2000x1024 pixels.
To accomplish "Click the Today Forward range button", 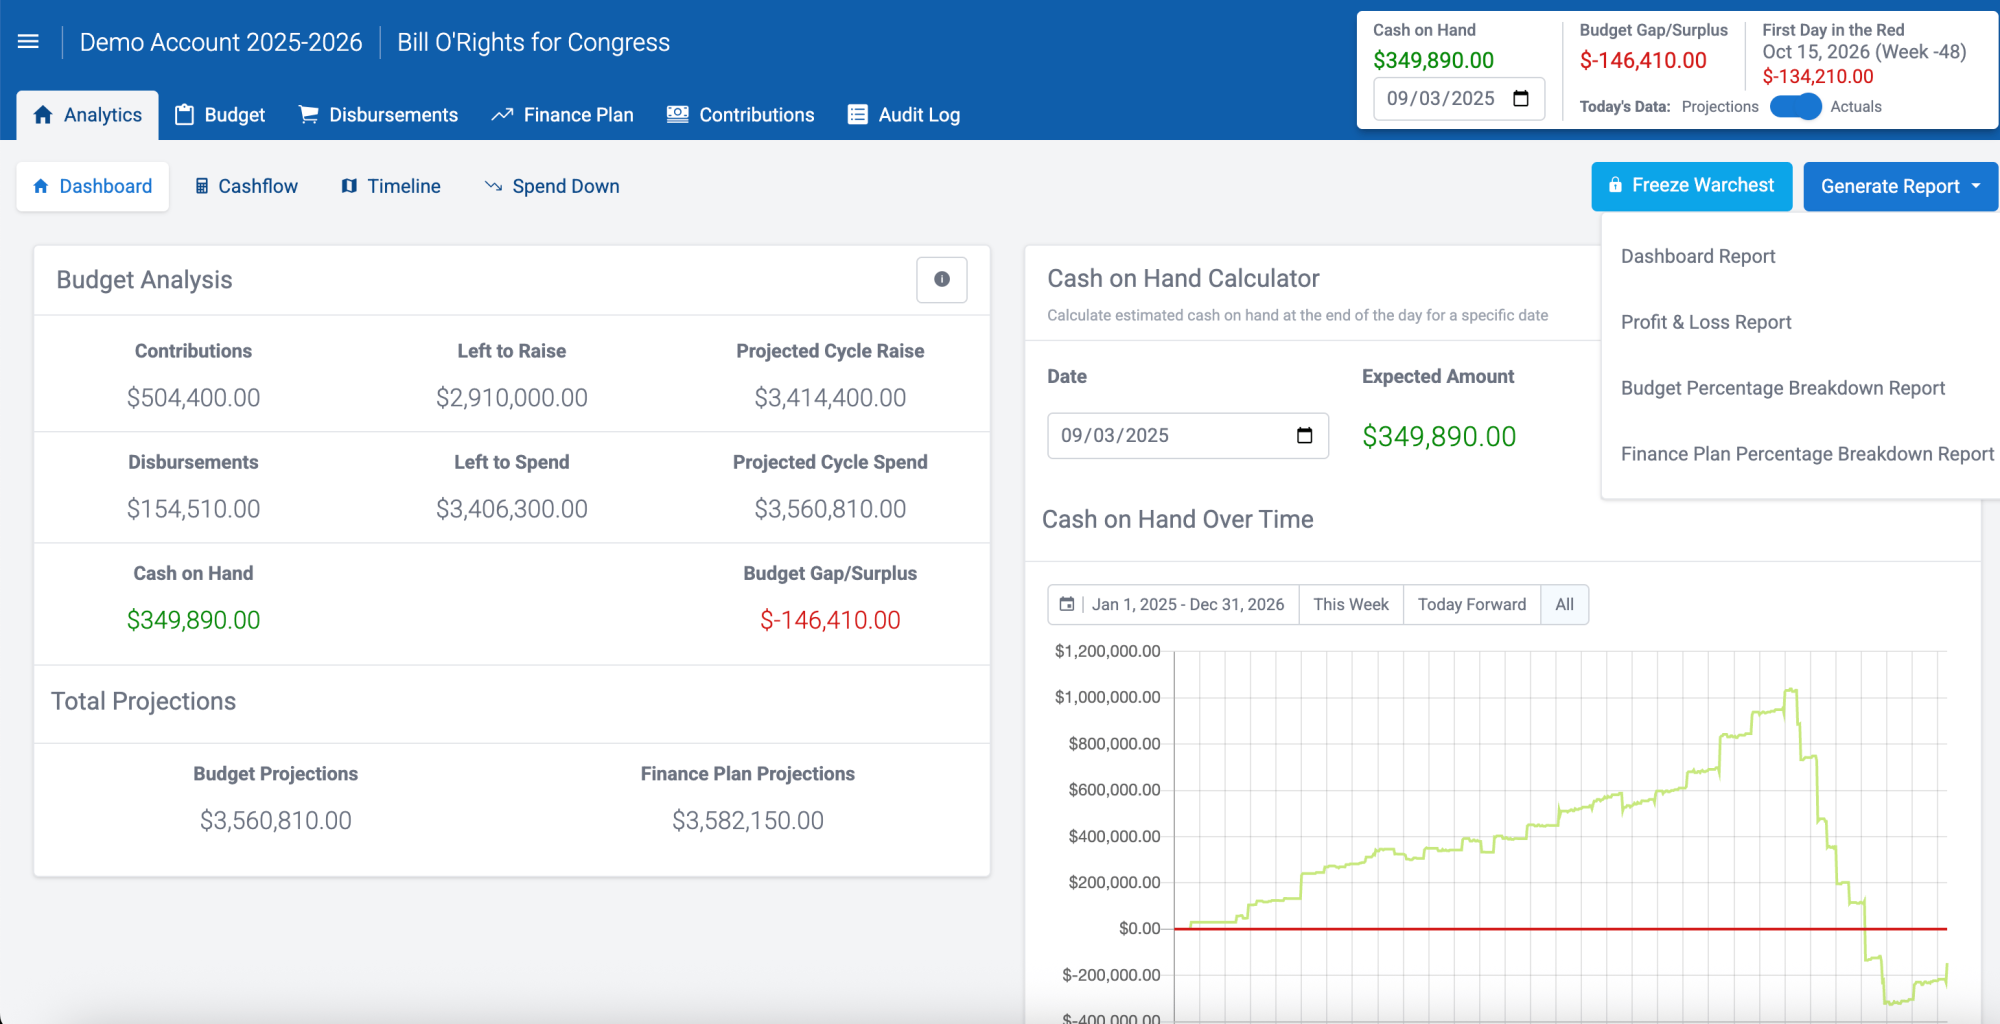I will [x=1471, y=604].
